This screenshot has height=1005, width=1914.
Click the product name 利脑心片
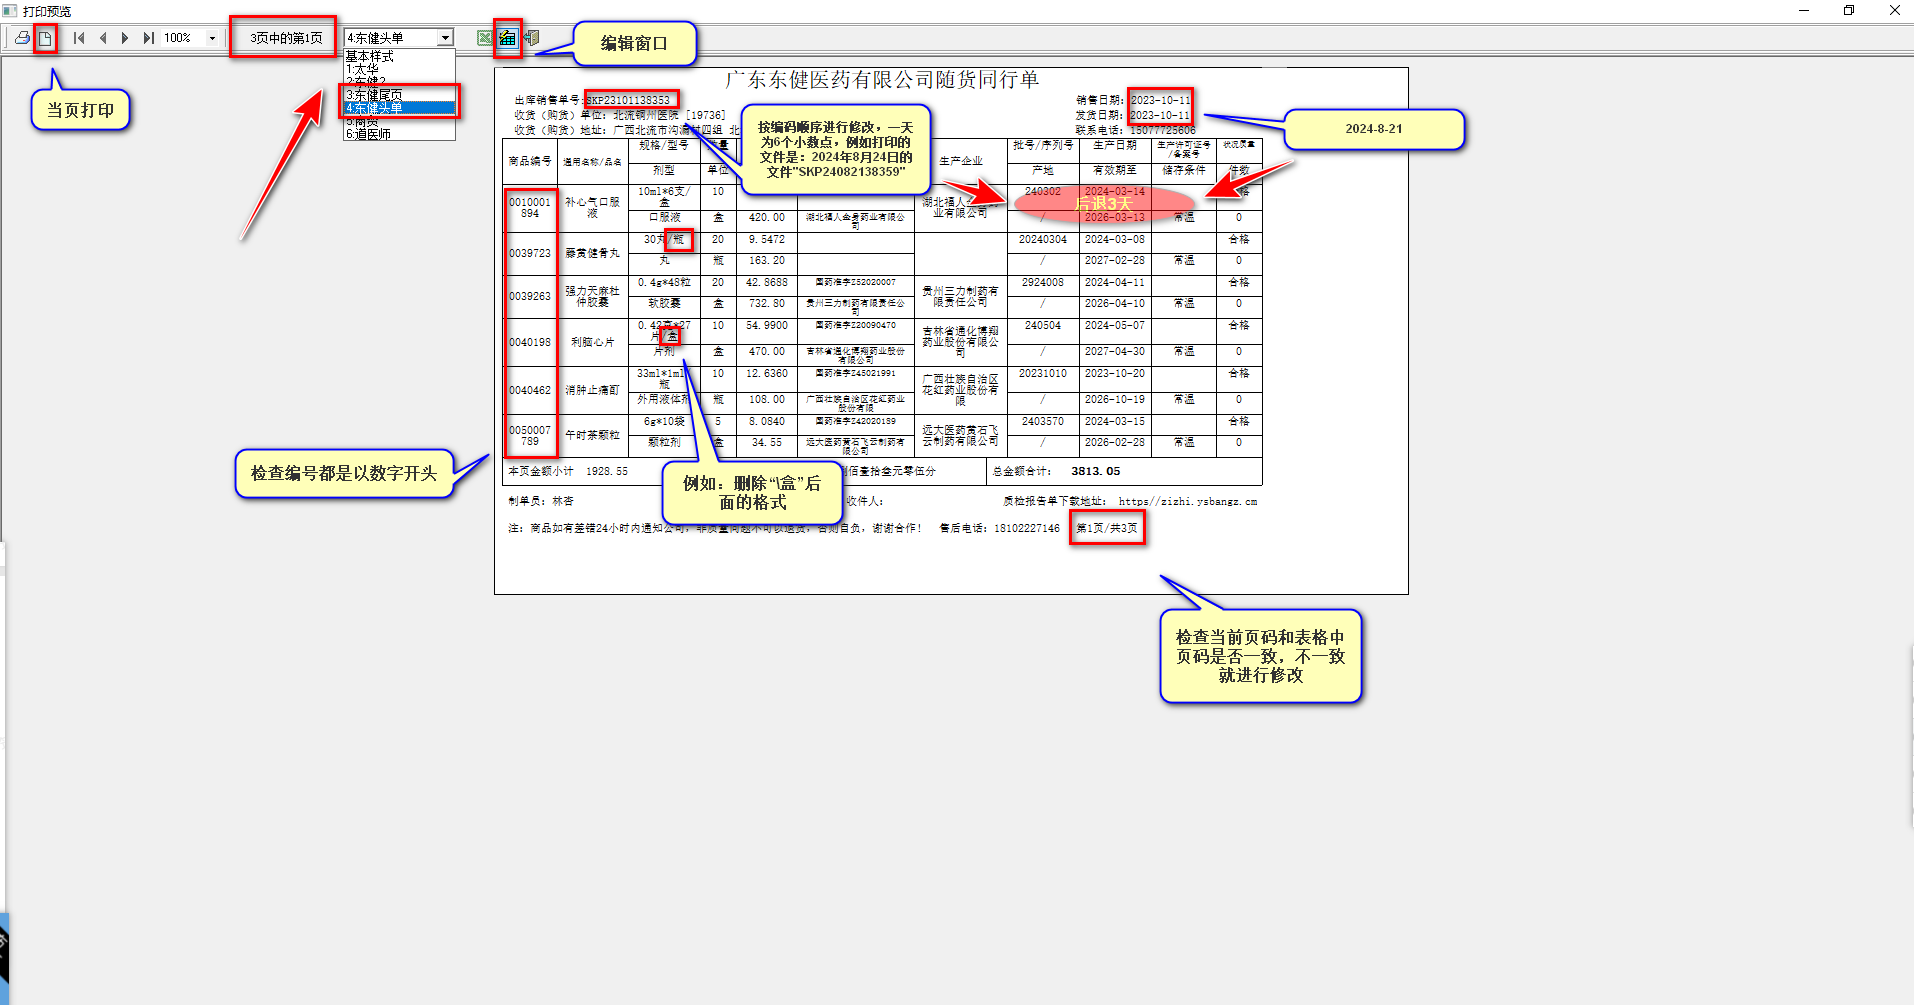tap(592, 342)
